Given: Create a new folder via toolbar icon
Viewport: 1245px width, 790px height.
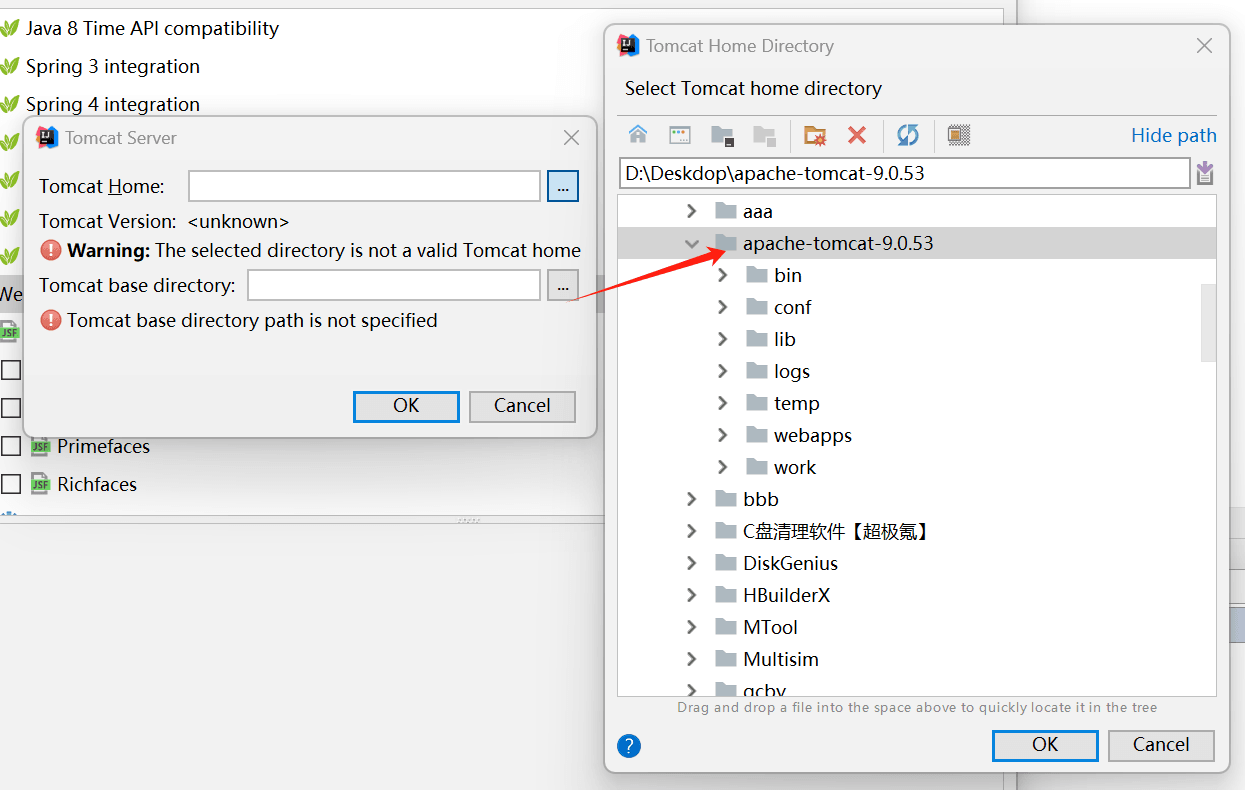Looking at the screenshot, I should 815,135.
